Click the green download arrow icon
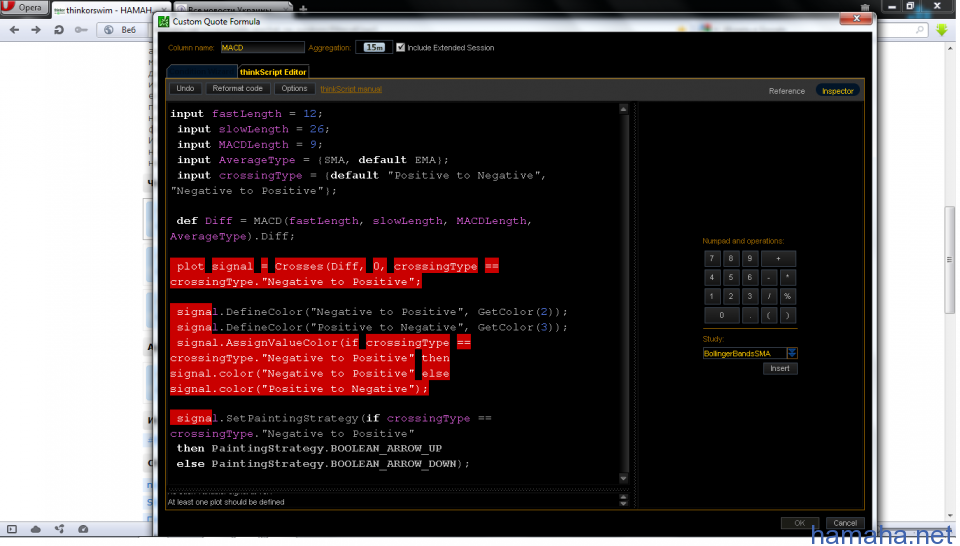Screen dimensions: 960x546 pyautogui.click(x=942, y=29)
